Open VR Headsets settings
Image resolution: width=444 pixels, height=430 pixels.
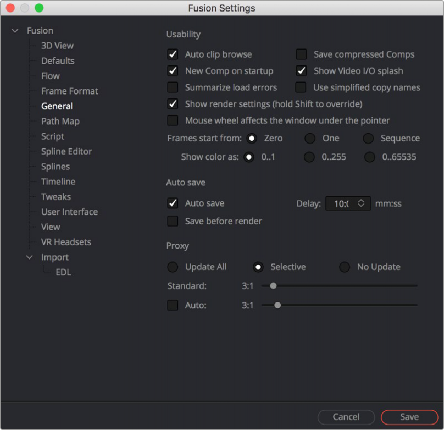(66, 242)
